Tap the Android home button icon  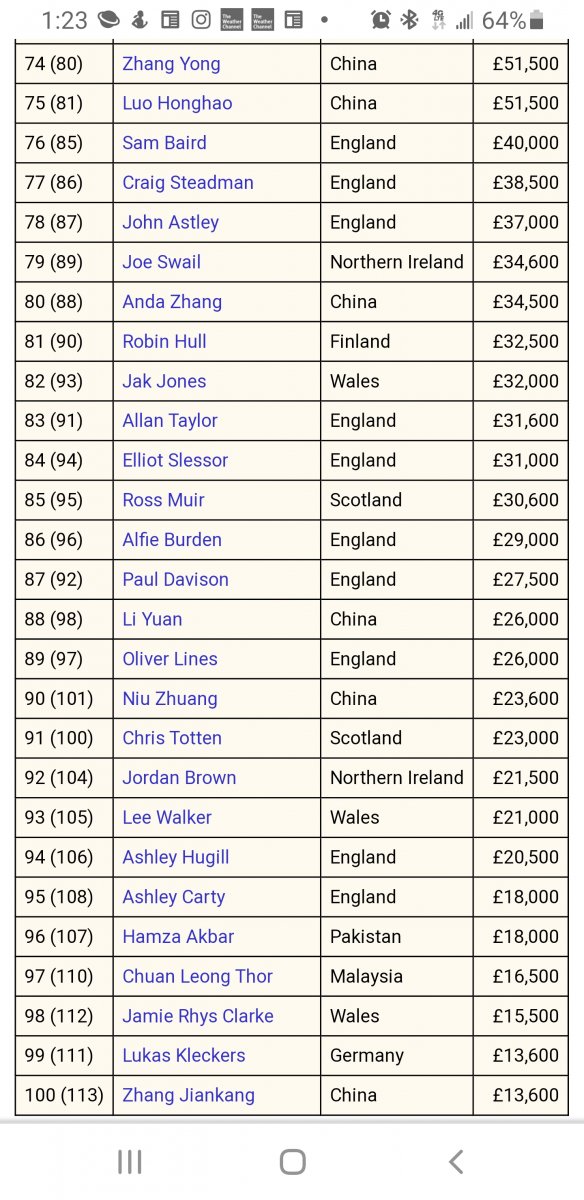(x=292, y=1161)
